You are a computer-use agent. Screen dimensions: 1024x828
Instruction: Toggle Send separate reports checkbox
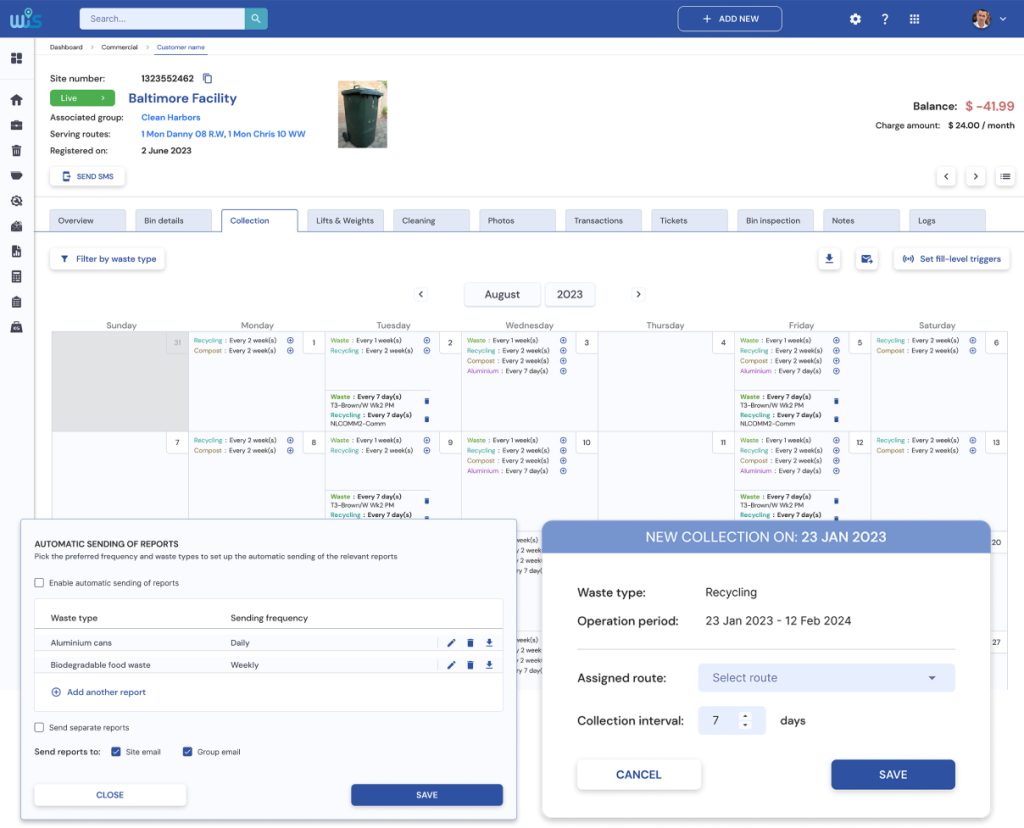[40, 728]
